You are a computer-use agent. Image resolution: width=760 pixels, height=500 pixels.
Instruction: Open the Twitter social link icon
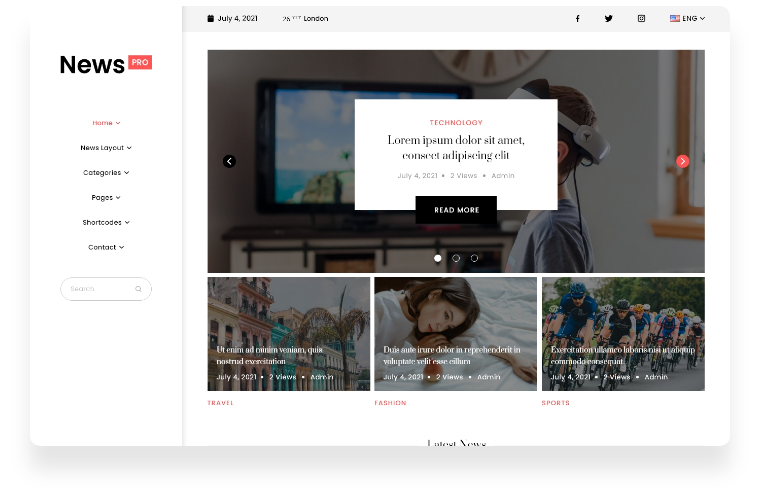(608, 18)
